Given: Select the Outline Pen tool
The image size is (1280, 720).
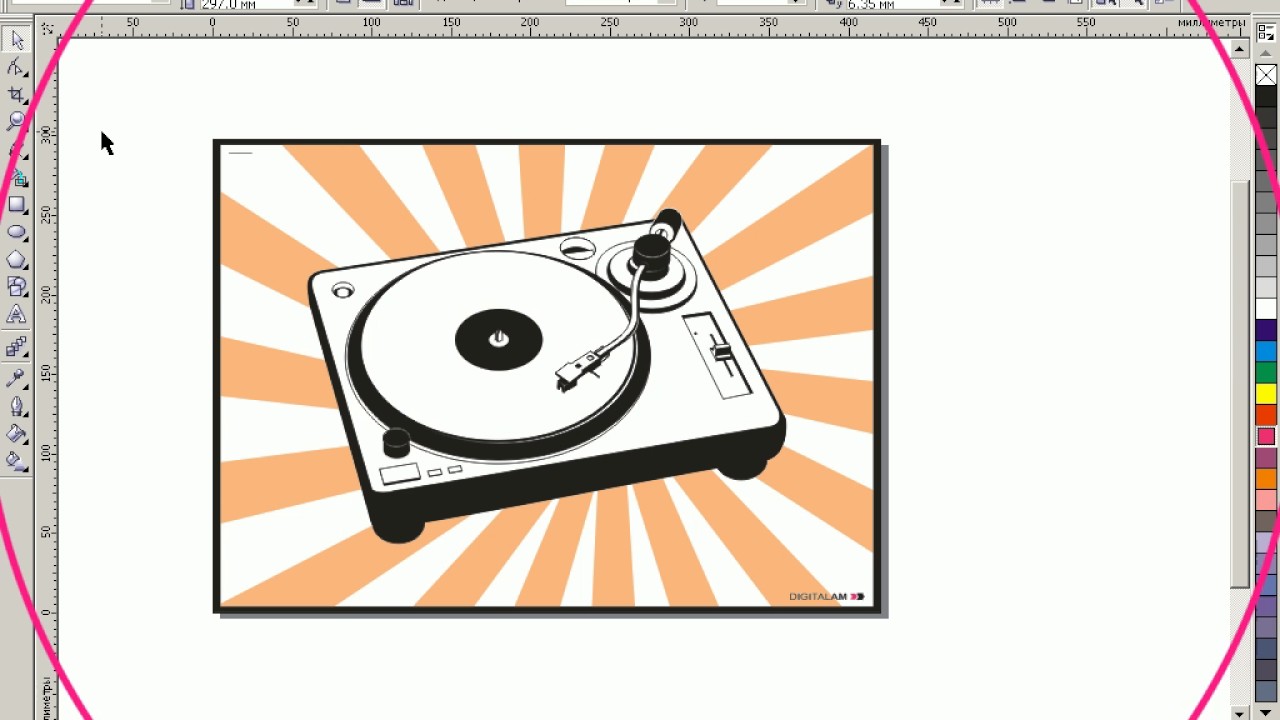Looking at the screenshot, I should coord(17,406).
